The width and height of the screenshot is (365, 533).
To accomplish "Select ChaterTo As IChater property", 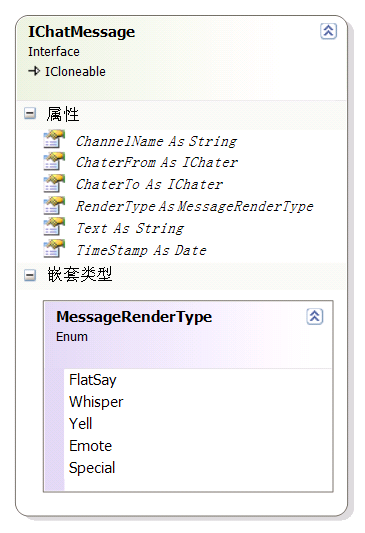I will [149, 184].
